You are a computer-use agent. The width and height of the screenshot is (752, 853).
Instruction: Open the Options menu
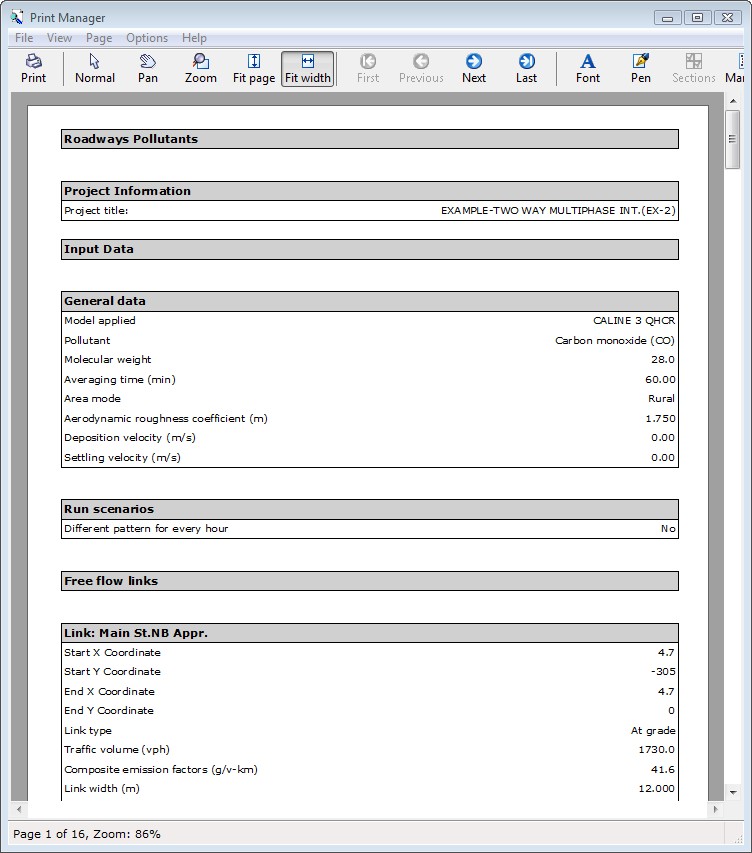(147, 38)
